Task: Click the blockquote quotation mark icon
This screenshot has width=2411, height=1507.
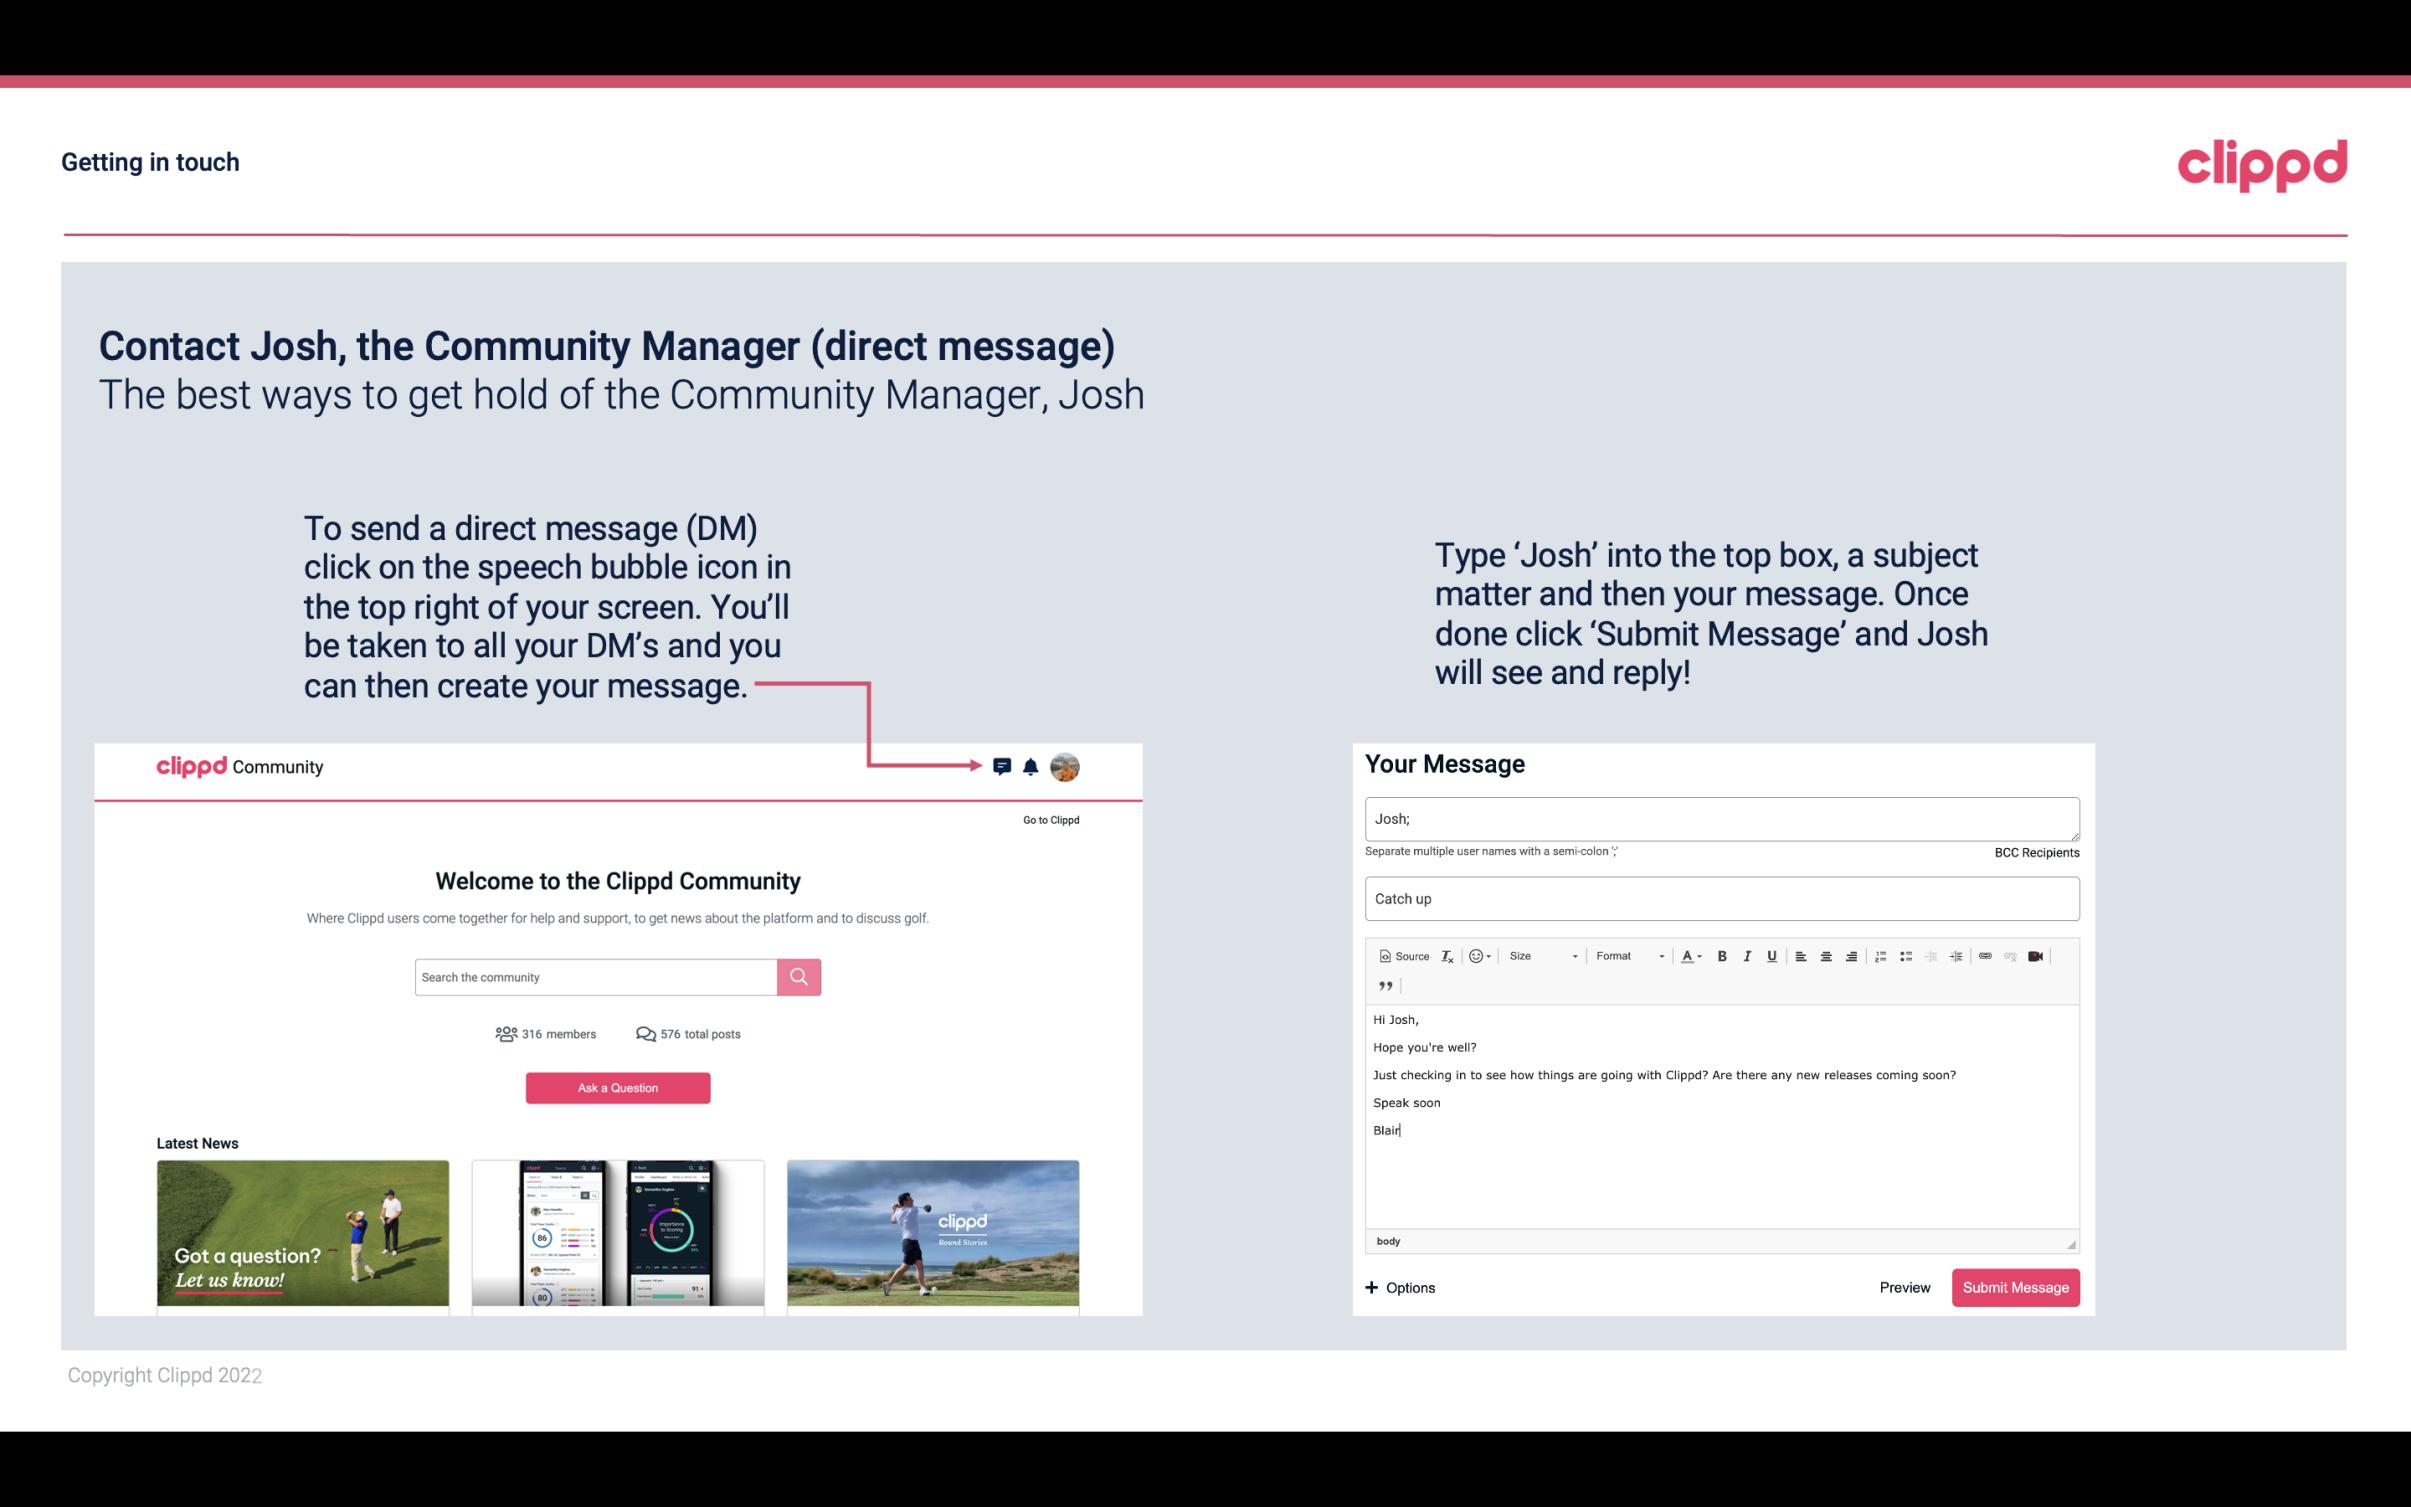Action: pos(1382,984)
